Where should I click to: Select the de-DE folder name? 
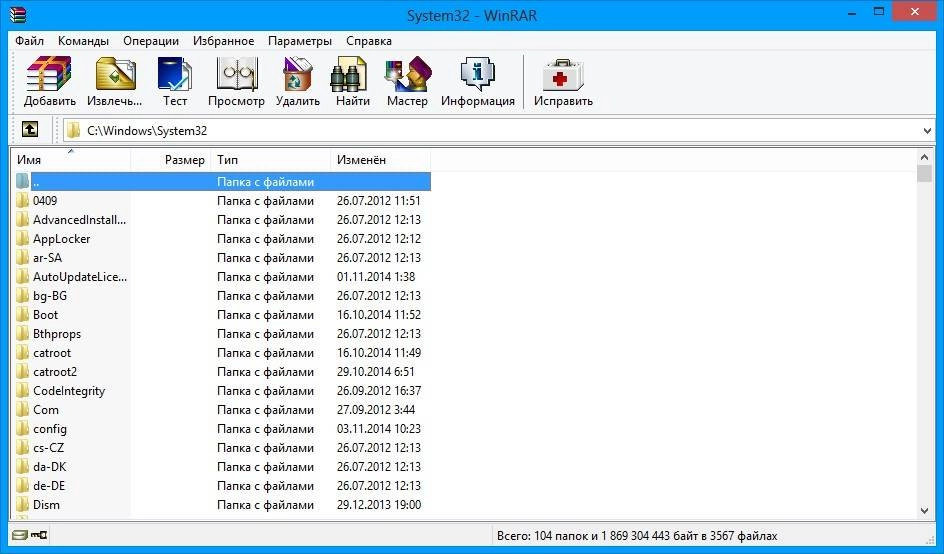pos(49,485)
